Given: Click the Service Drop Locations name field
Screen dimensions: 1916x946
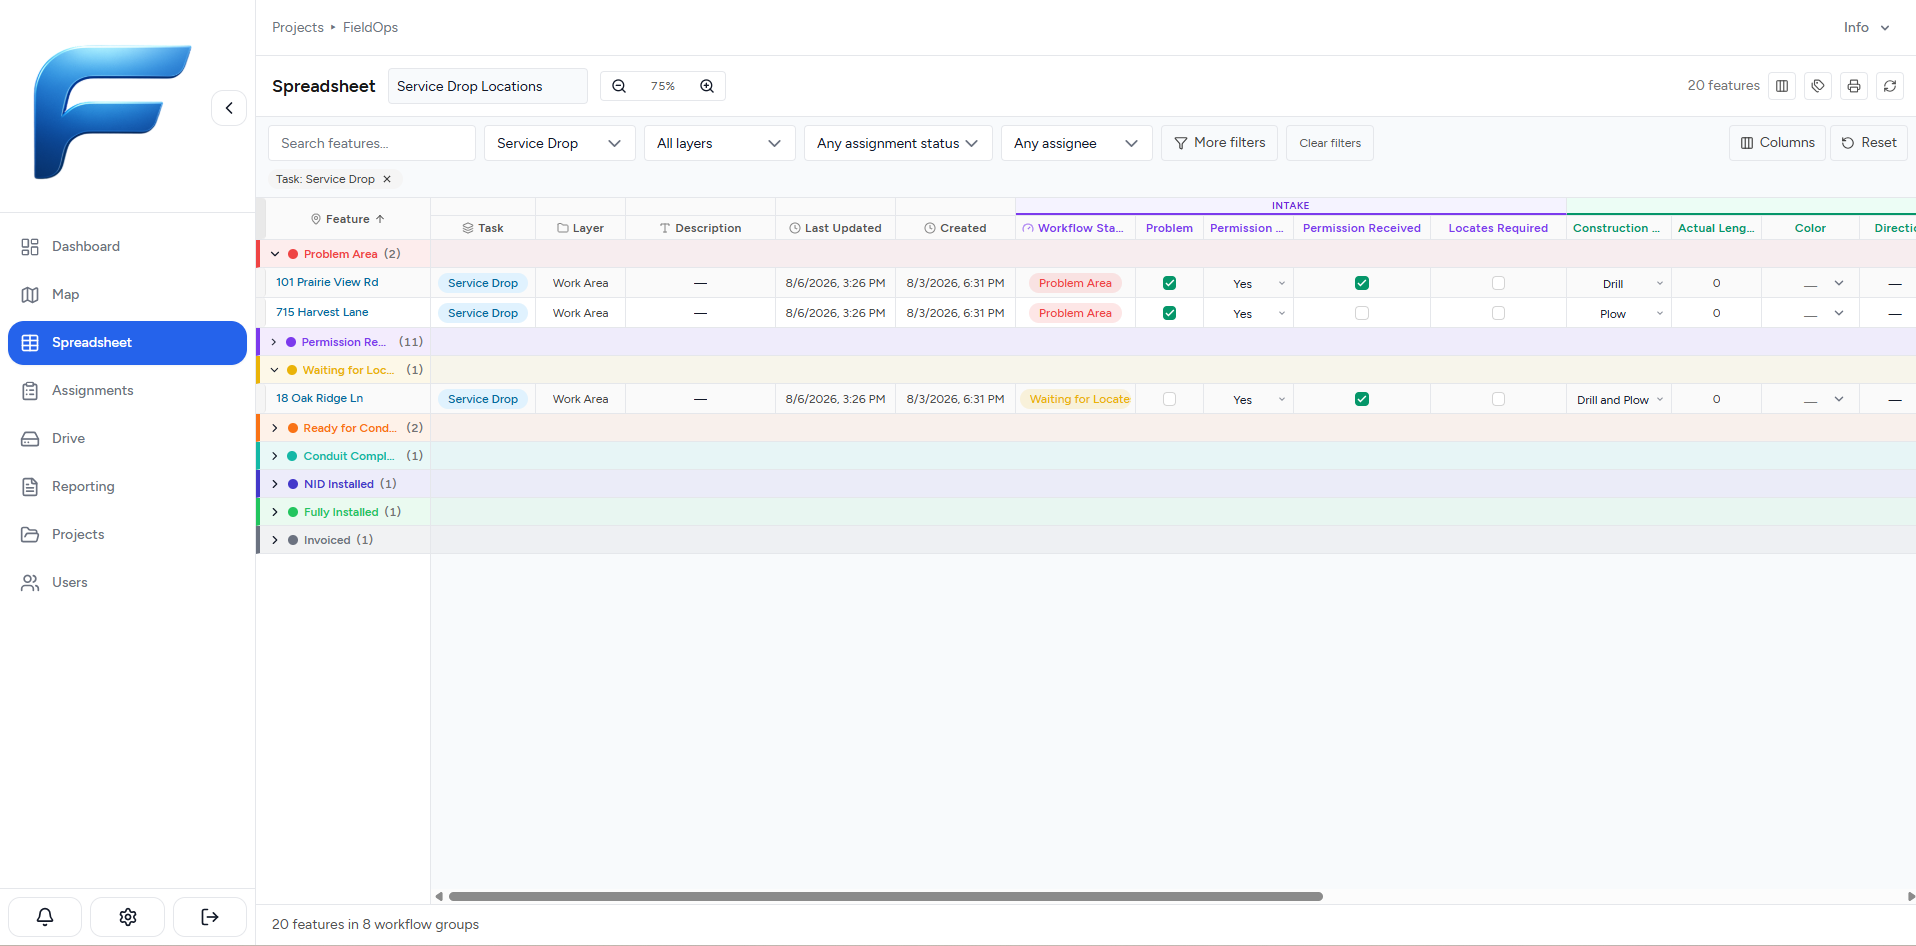Looking at the screenshot, I should click(488, 86).
